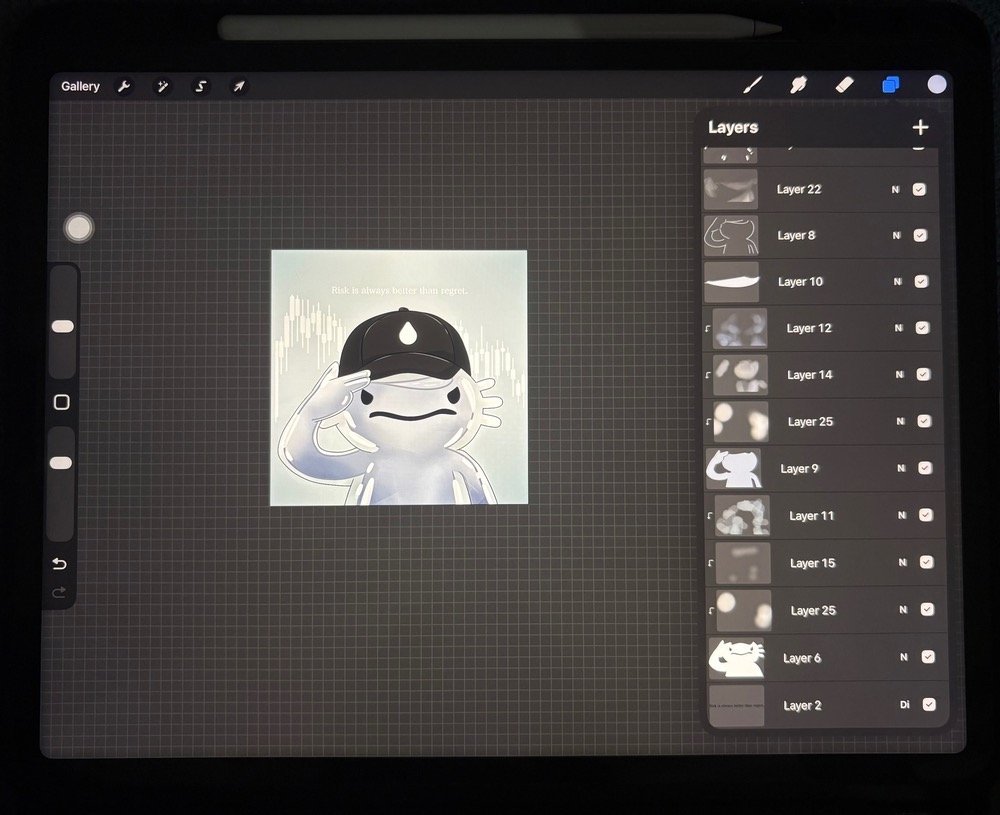
Task: Select the 'Layer 6' name text
Action: [802, 658]
